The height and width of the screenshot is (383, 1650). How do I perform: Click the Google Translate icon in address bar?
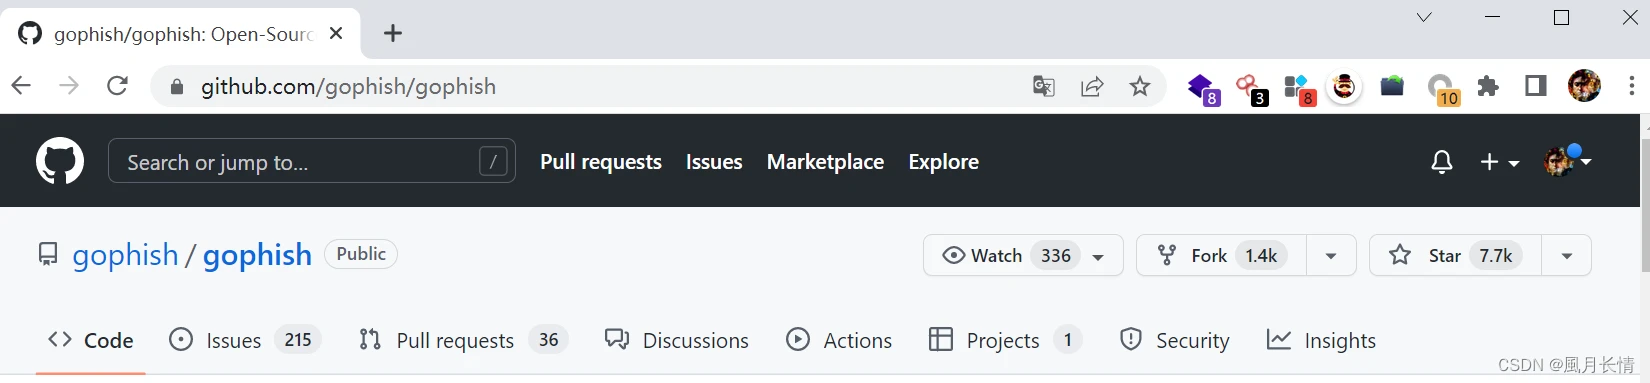(x=1043, y=87)
